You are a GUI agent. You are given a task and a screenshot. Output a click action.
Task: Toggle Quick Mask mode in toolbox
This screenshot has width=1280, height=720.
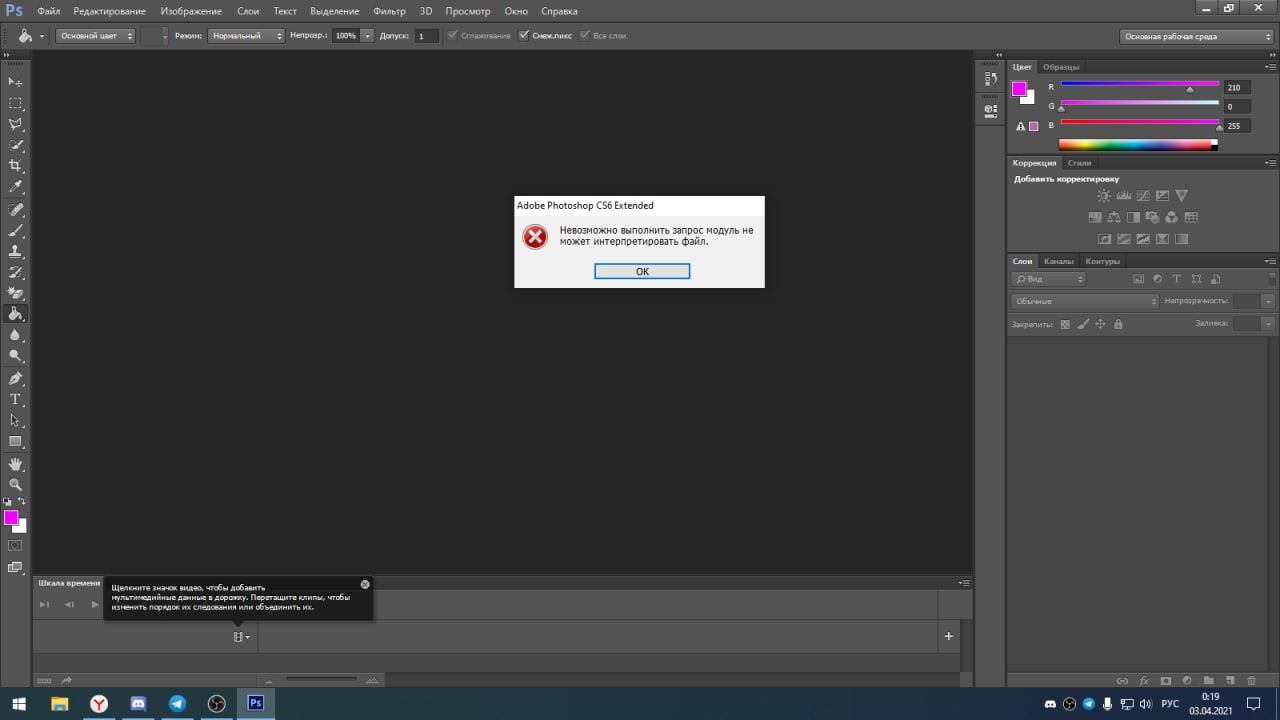click(x=15, y=546)
